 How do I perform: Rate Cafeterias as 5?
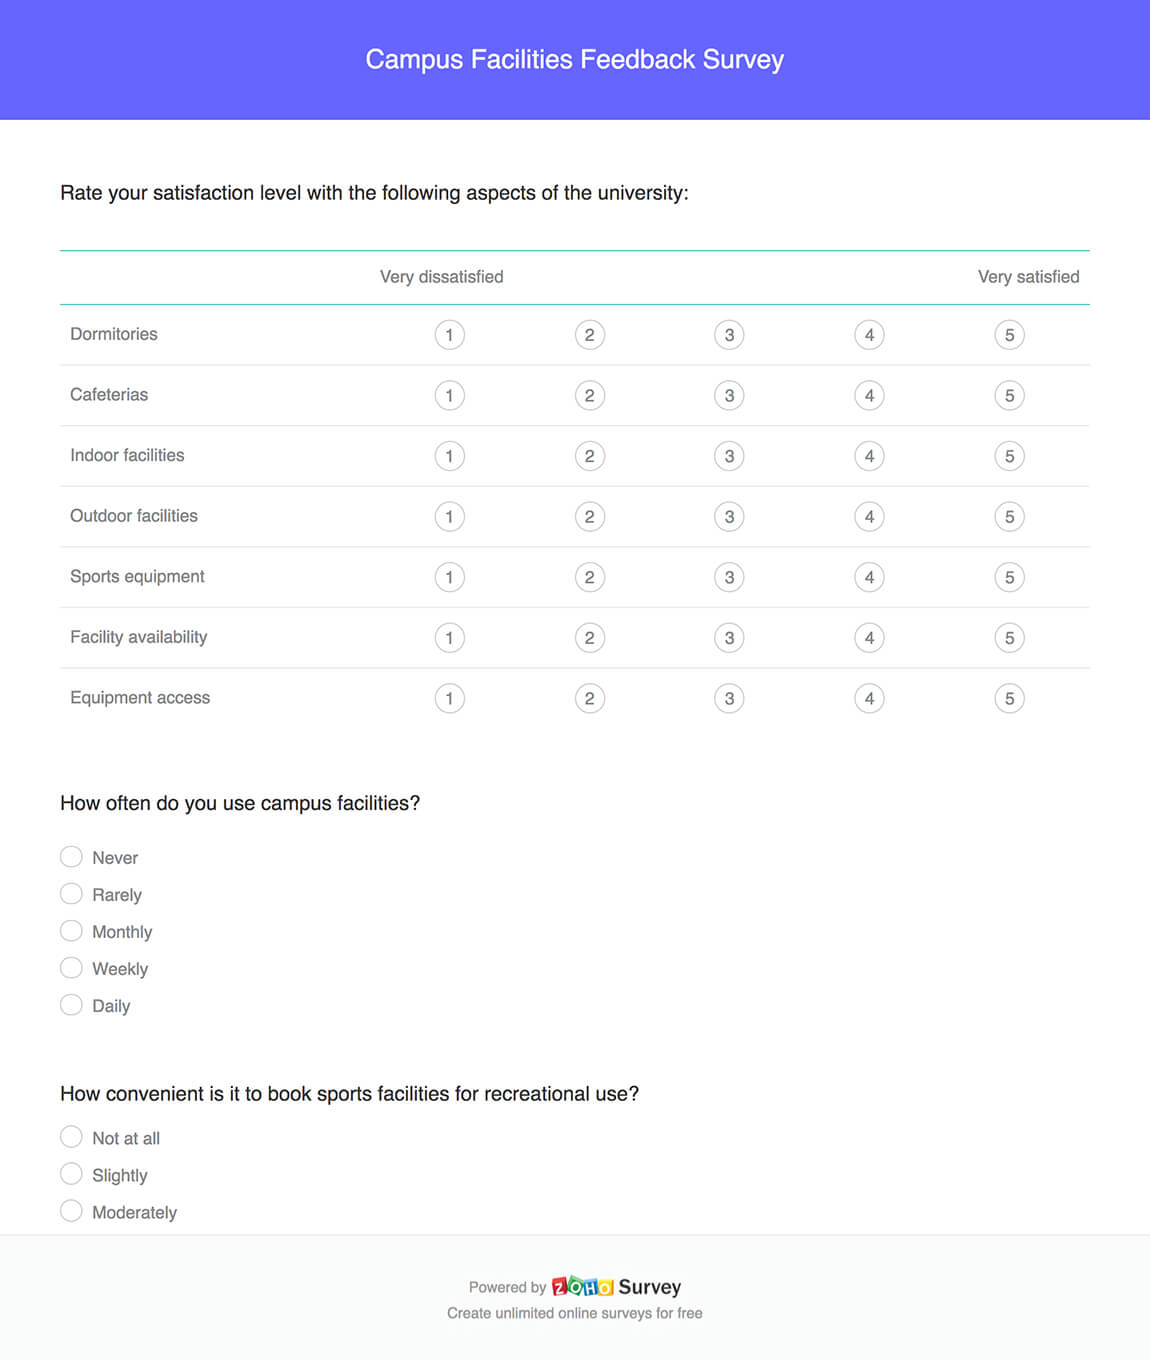click(x=1009, y=396)
